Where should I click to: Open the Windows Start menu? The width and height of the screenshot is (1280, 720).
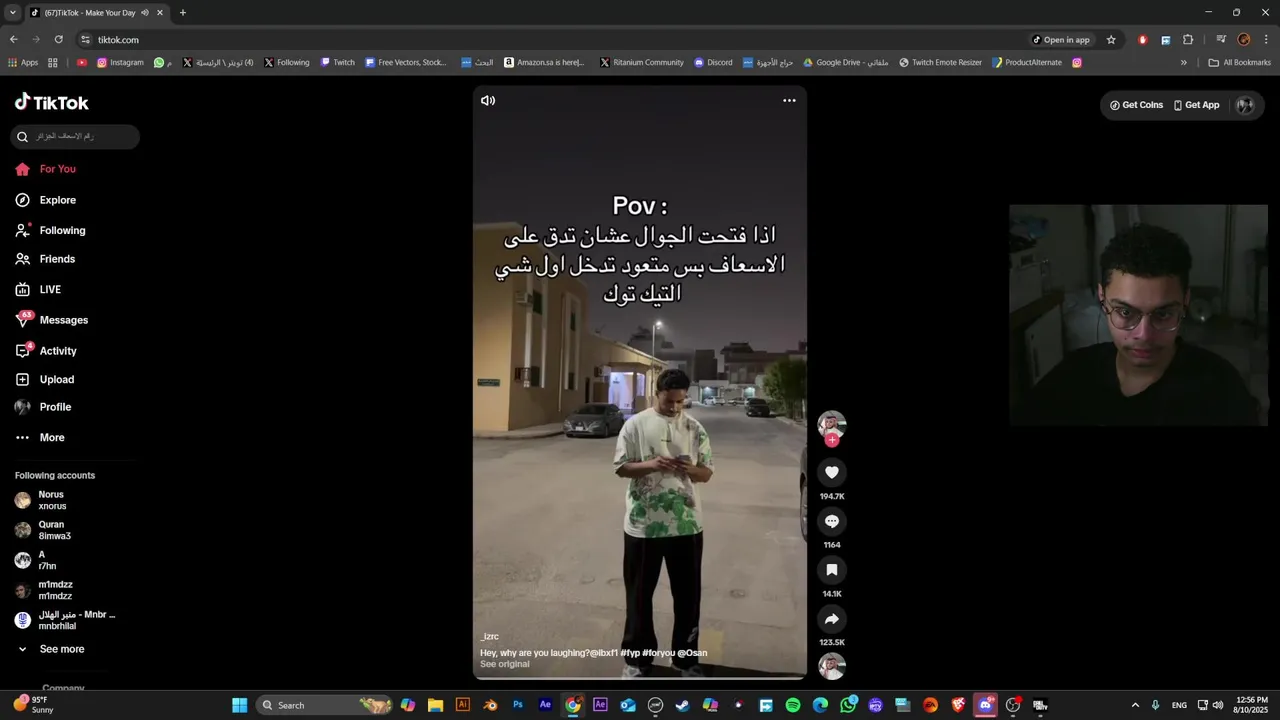coord(240,705)
